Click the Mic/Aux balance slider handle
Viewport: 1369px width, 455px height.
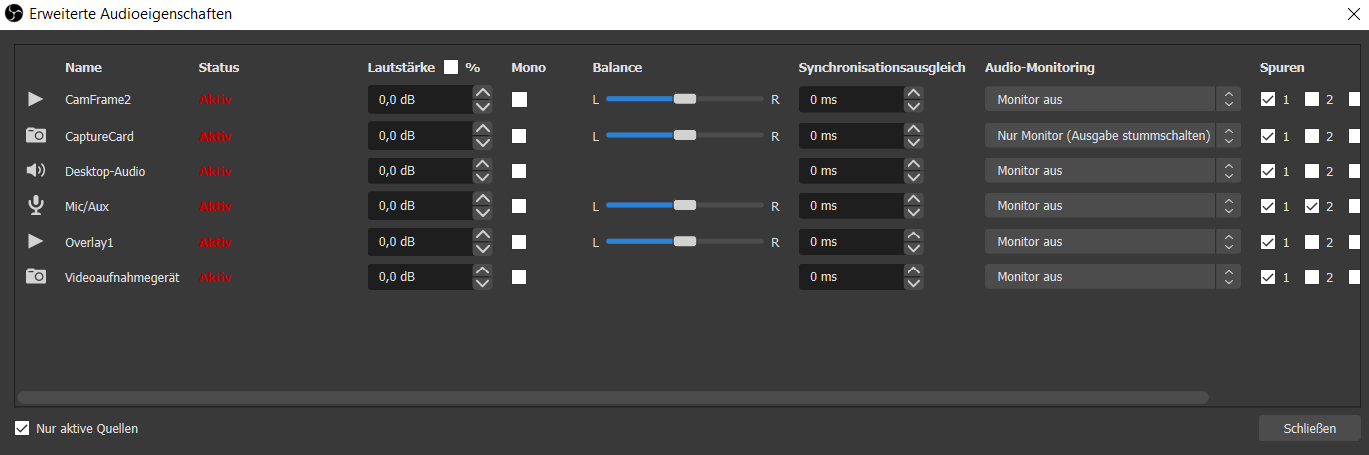coord(685,206)
